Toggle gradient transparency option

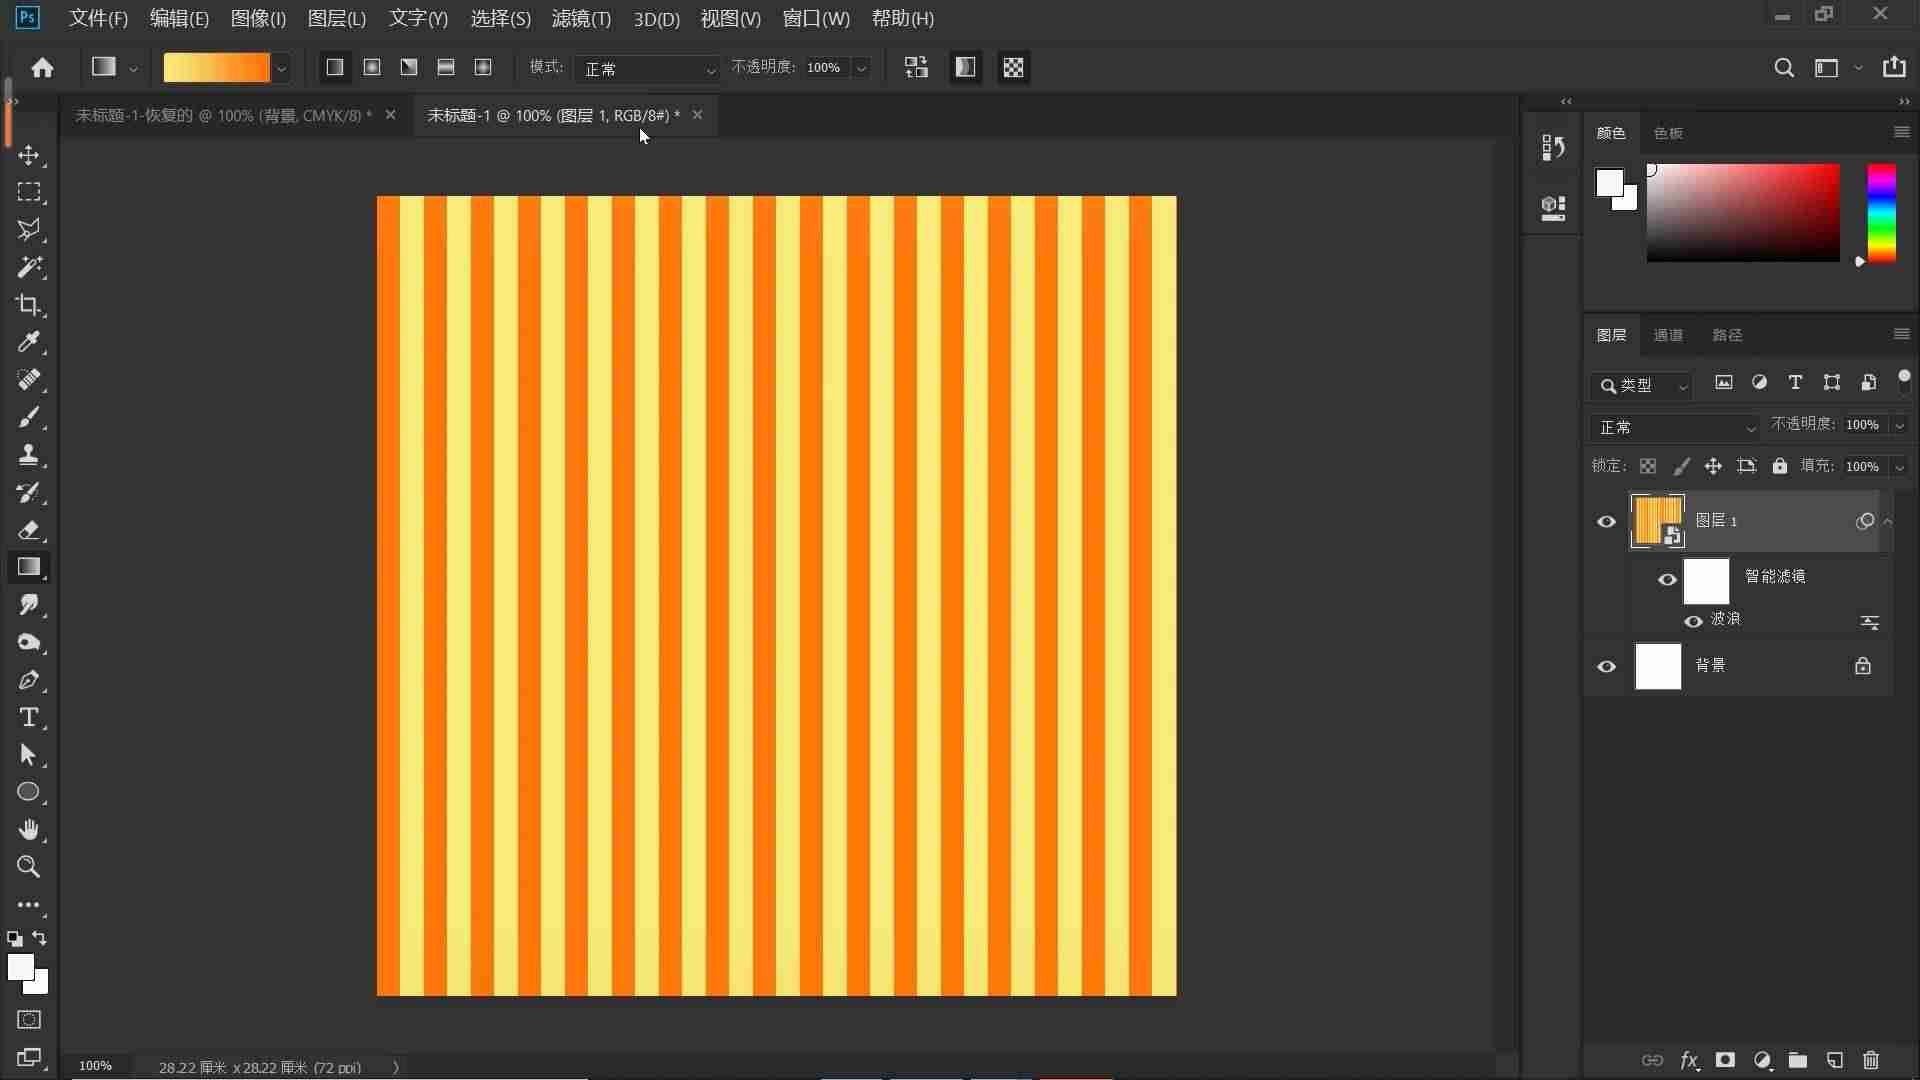pyautogui.click(x=1013, y=67)
